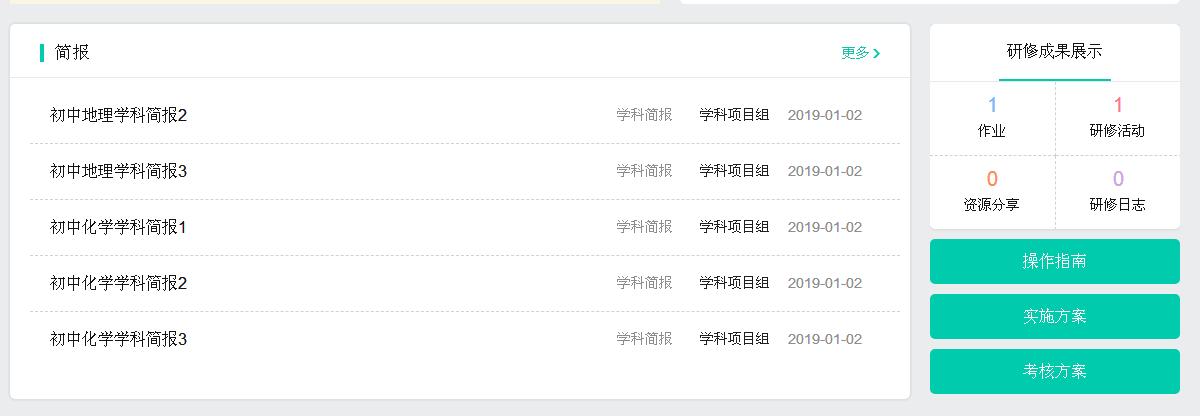This screenshot has width=1200, height=416.
Task: Click the 资源分享 count number 0
Action: pos(992,179)
